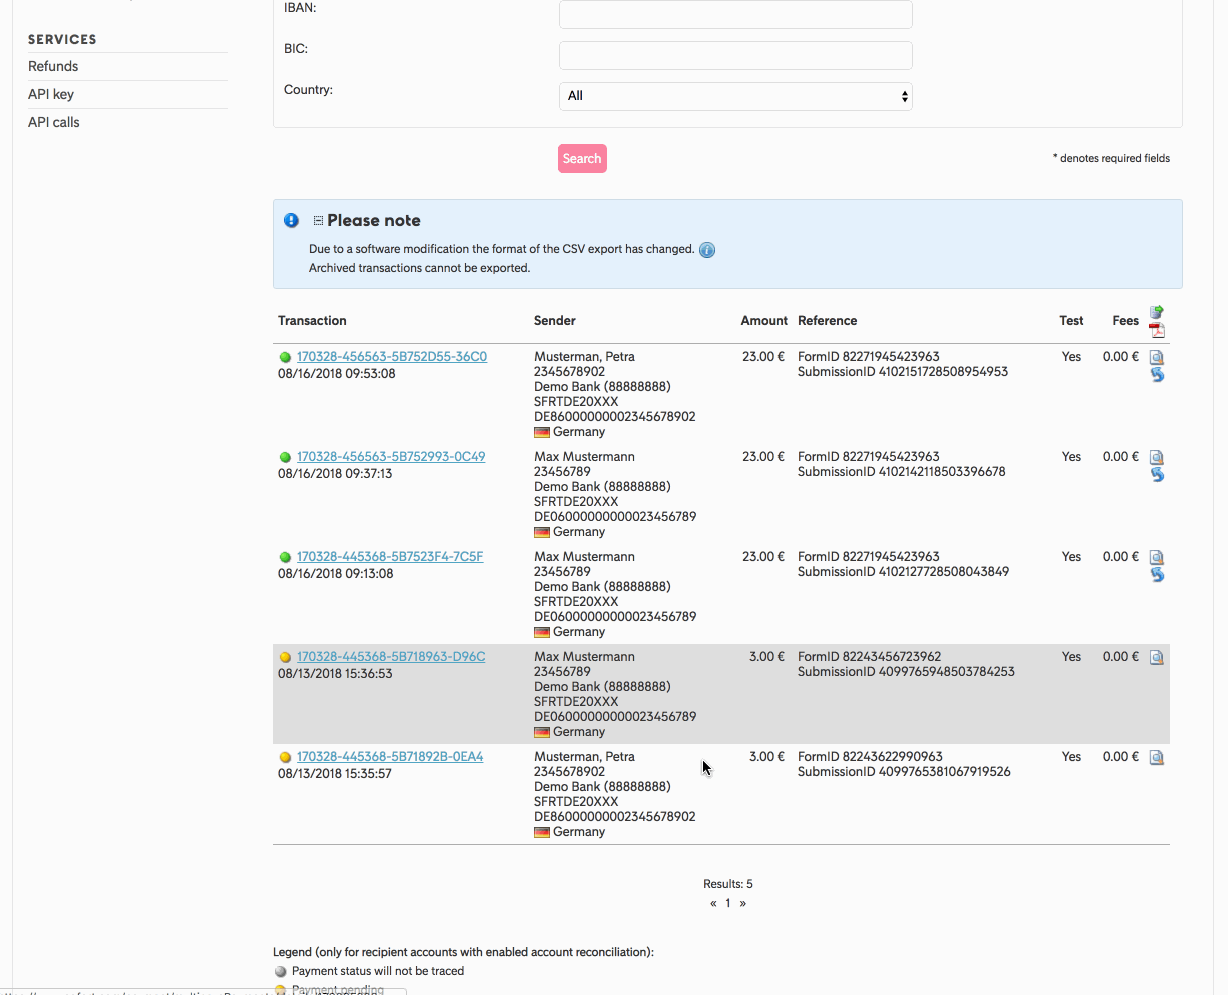Click into the BIC input field
This screenshot has height=995, width=1228.
pyautogui.click(x=735, y=55)
